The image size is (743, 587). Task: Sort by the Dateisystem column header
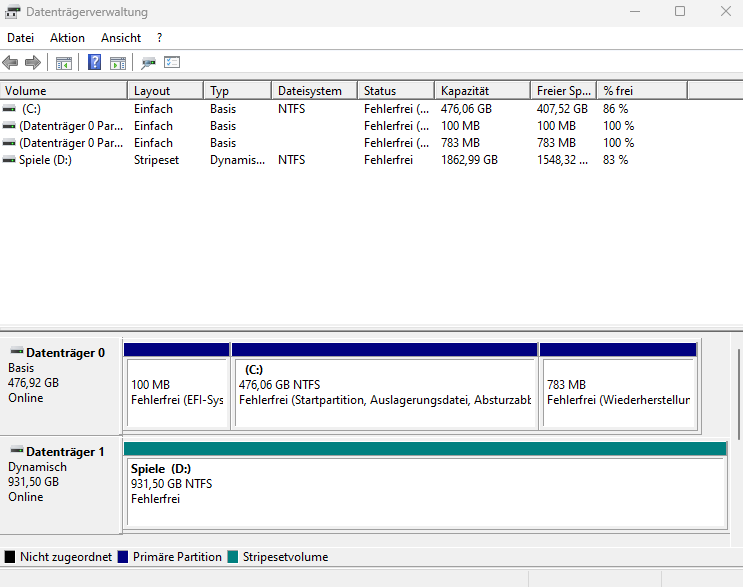(x=315, y=90)
